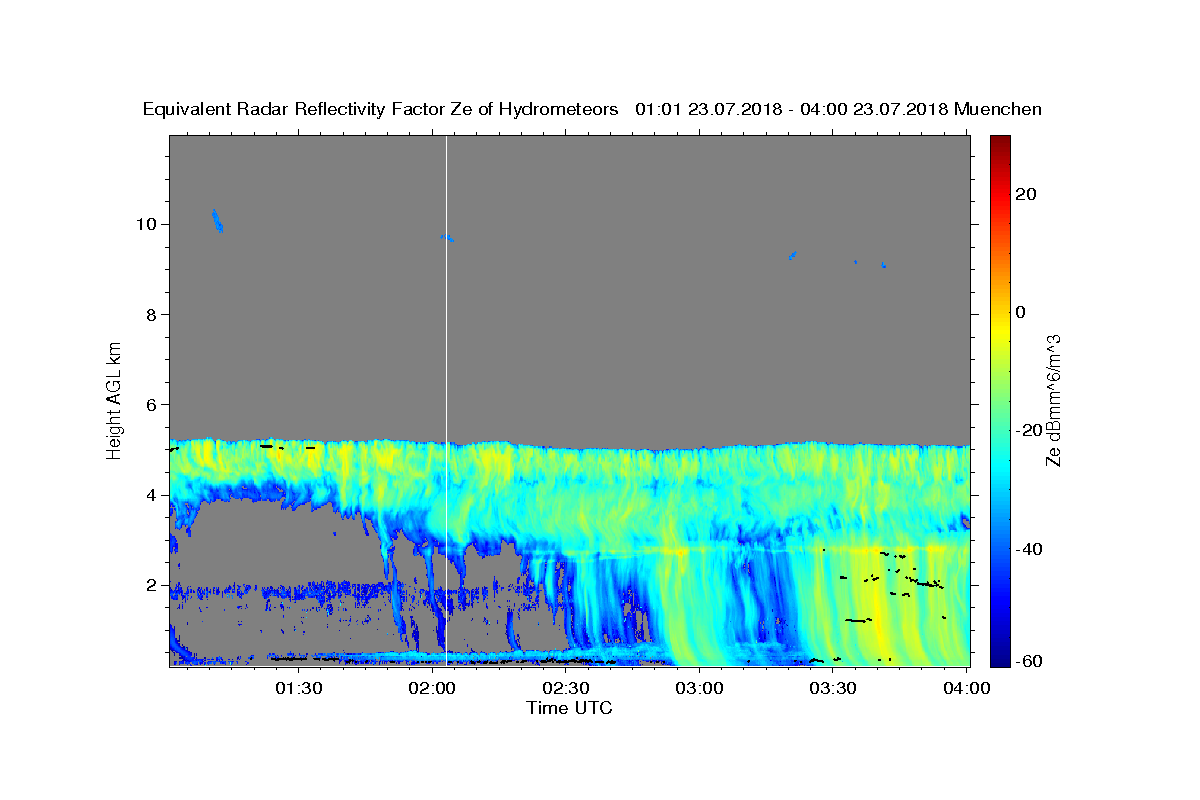The width and height of the screenshot is (1200, 800).
Task: Click the '02:30' time tick label
Action: click(566, 688)
